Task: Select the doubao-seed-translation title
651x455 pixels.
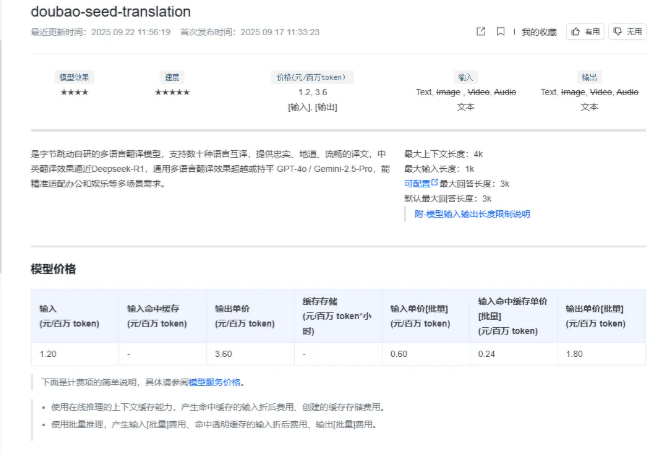Action: coord(111,12)
